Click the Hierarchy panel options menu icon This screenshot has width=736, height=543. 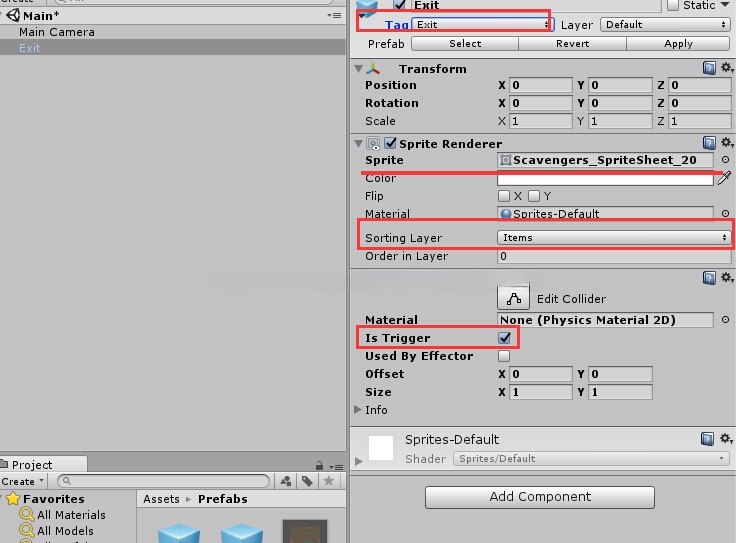tap(334, 15)
